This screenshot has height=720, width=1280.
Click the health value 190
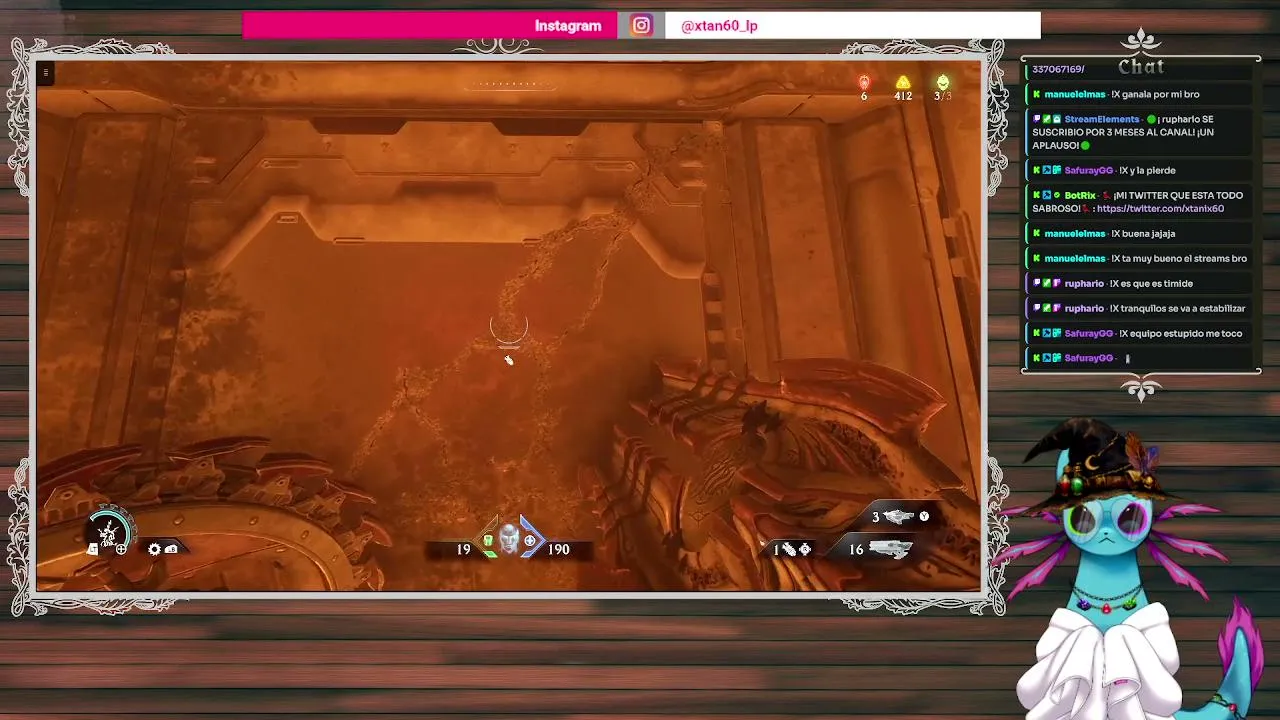coord(558,549)
